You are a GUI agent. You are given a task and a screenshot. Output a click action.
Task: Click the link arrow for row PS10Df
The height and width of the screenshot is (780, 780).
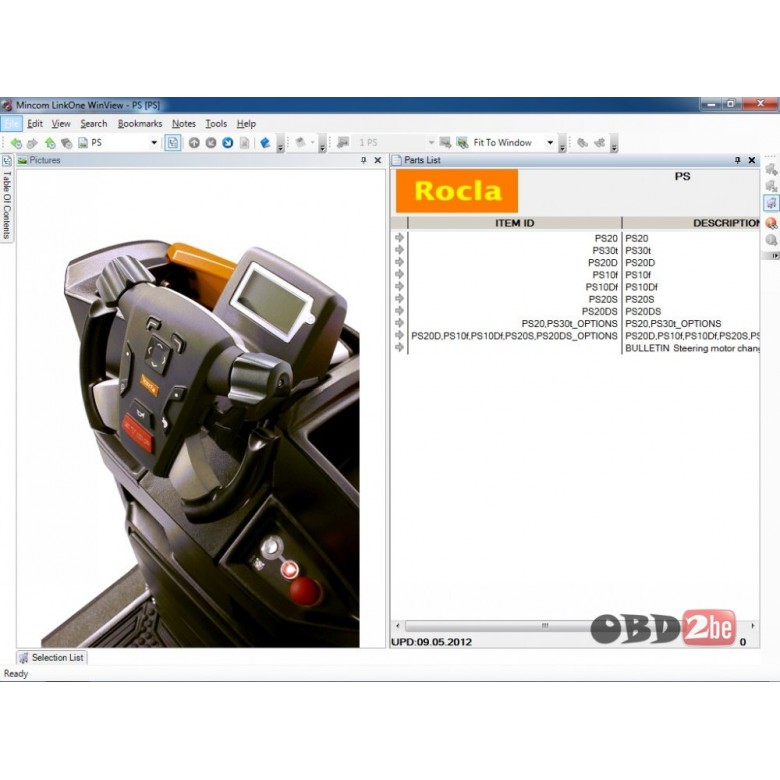[399, 287]
